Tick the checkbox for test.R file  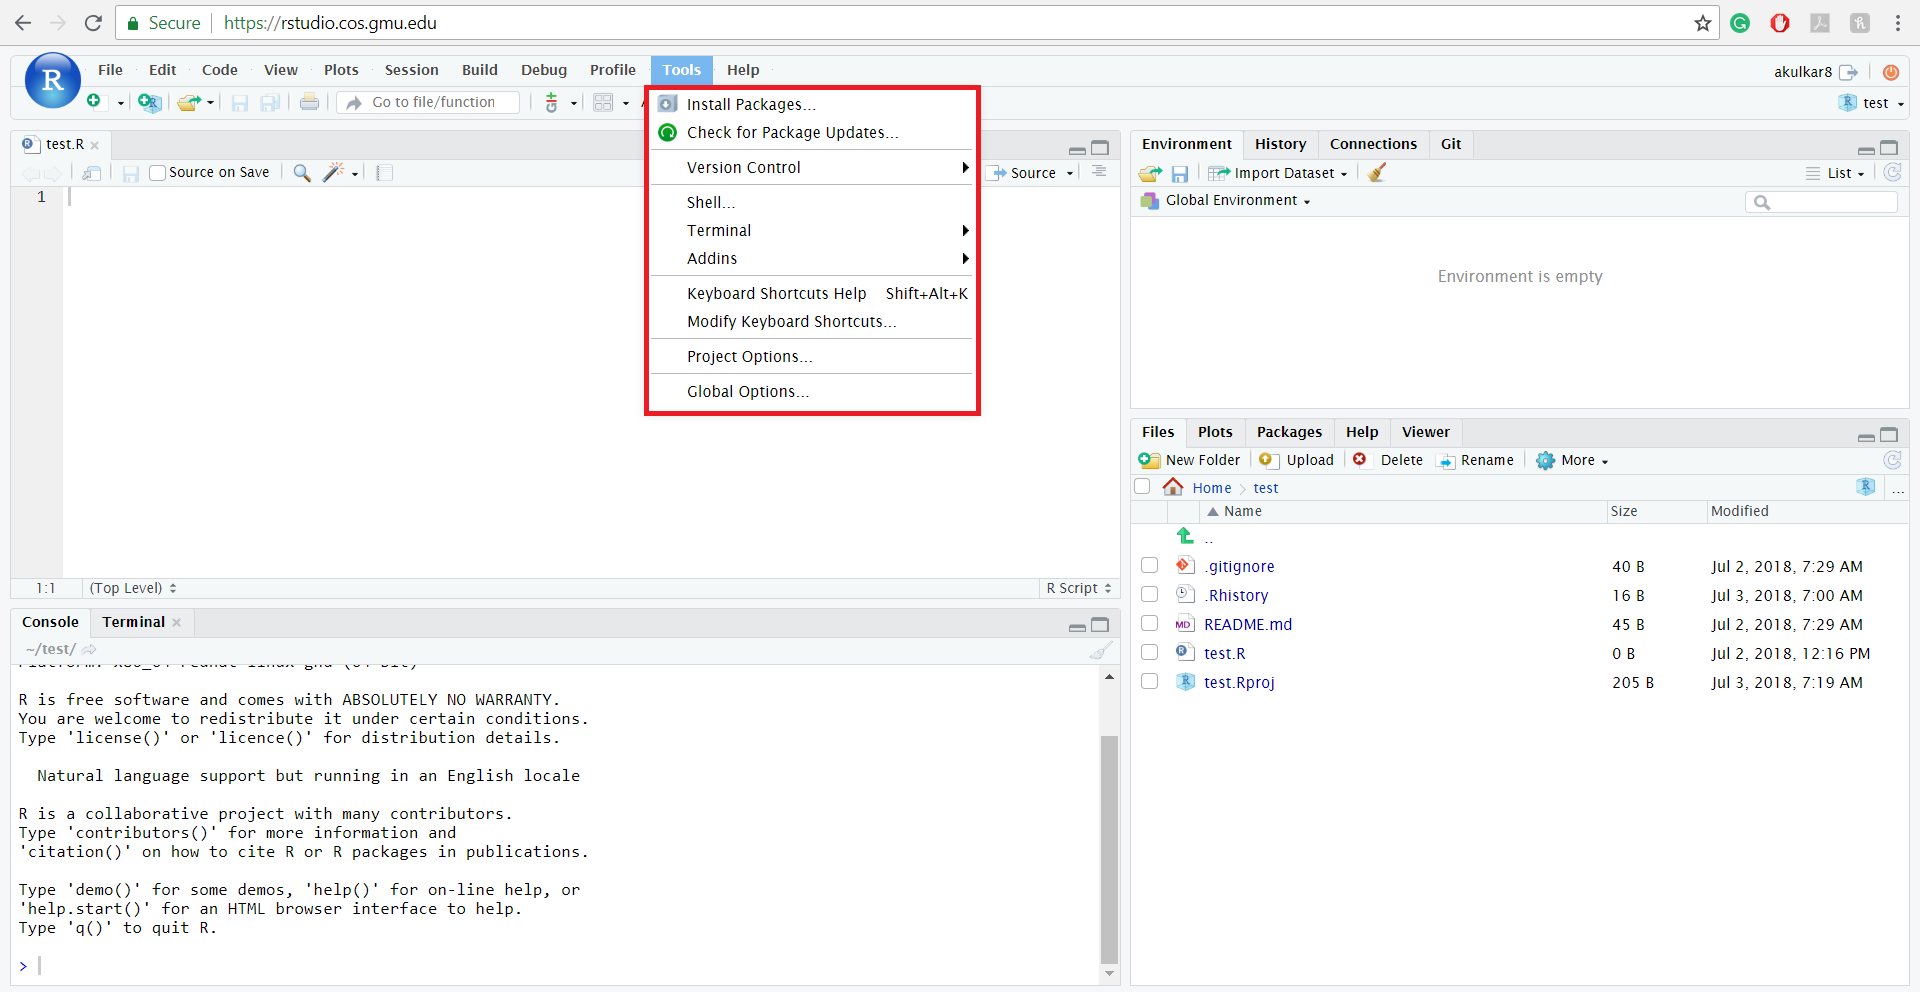[1149, 653]
